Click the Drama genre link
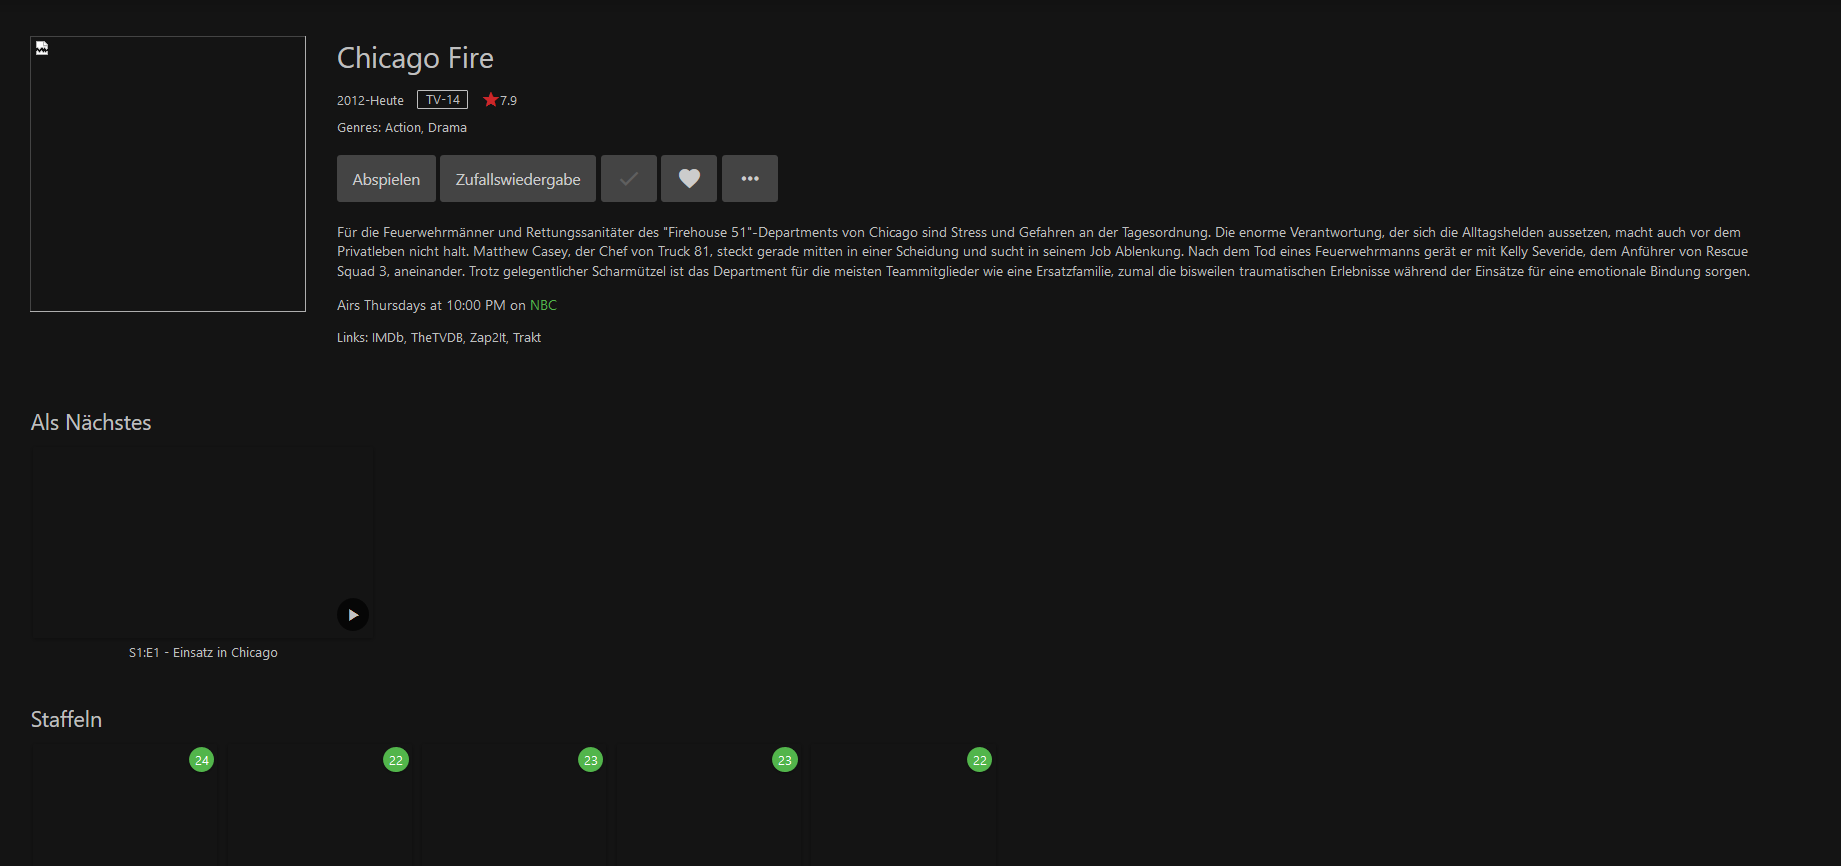 coord(447,128)
